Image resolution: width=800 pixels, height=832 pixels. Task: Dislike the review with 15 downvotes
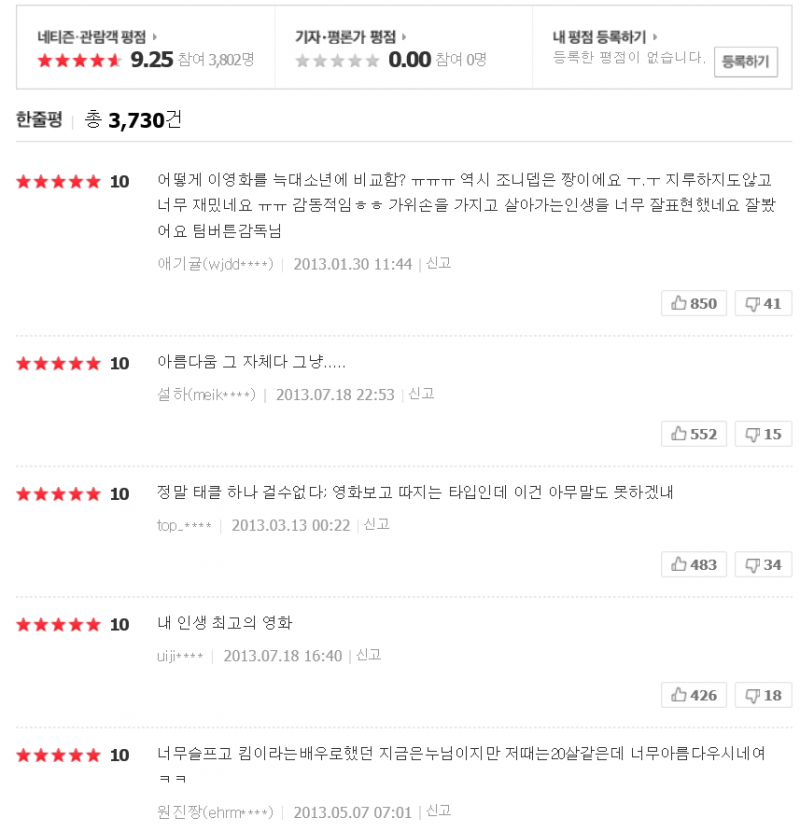click(x=763, y=434)
